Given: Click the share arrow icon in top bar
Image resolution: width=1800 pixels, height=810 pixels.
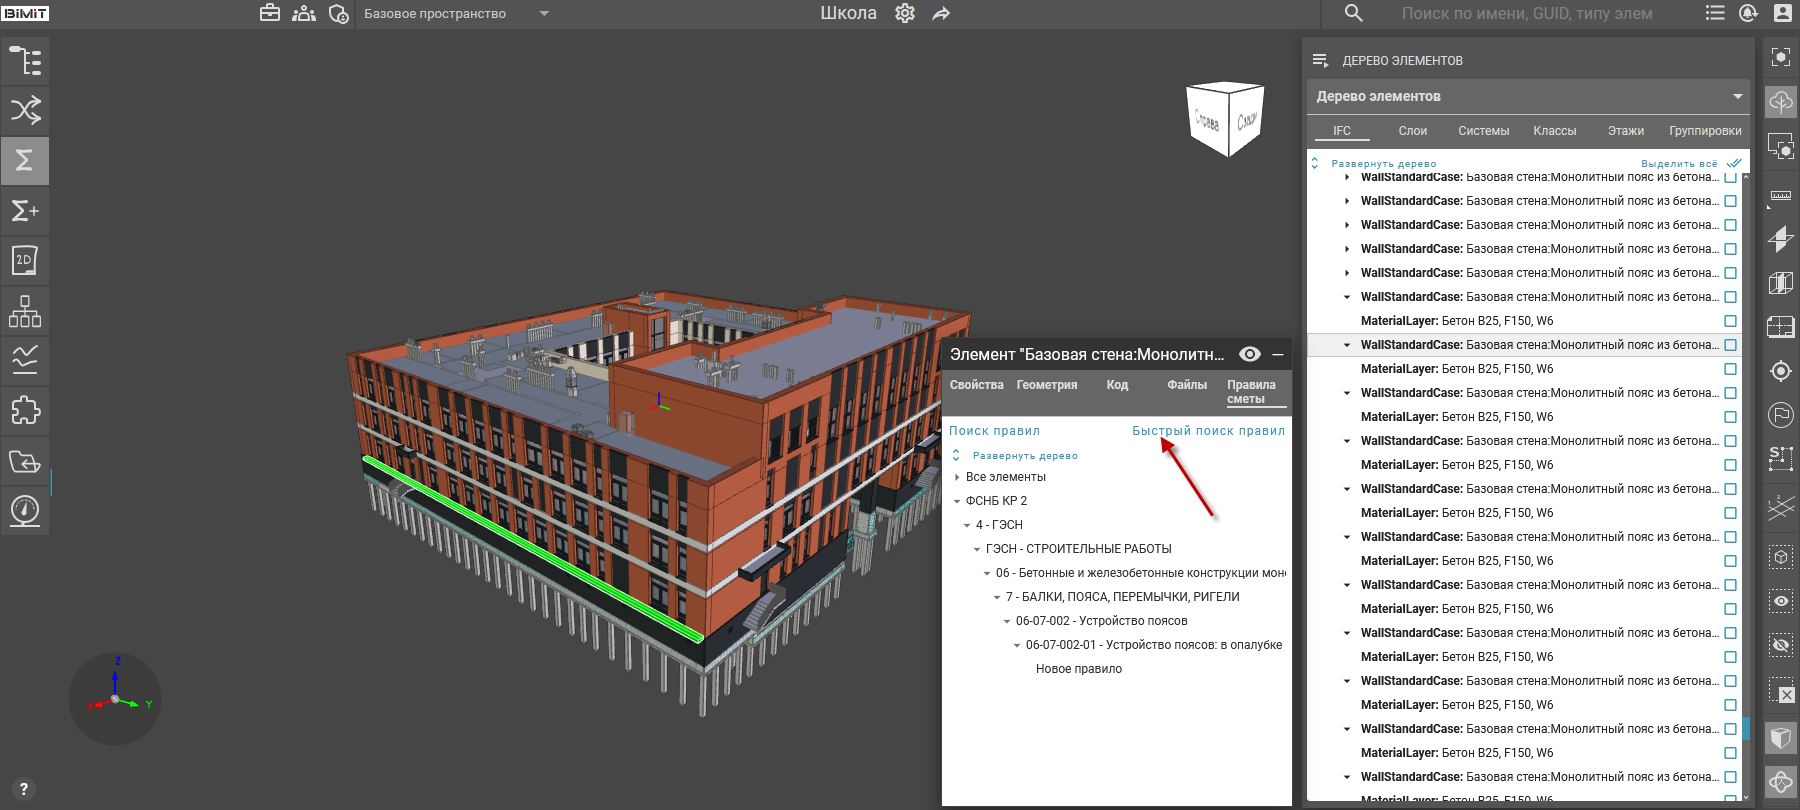Looking at the screenshot, I should pyautogui.click(x=941, y=14).
